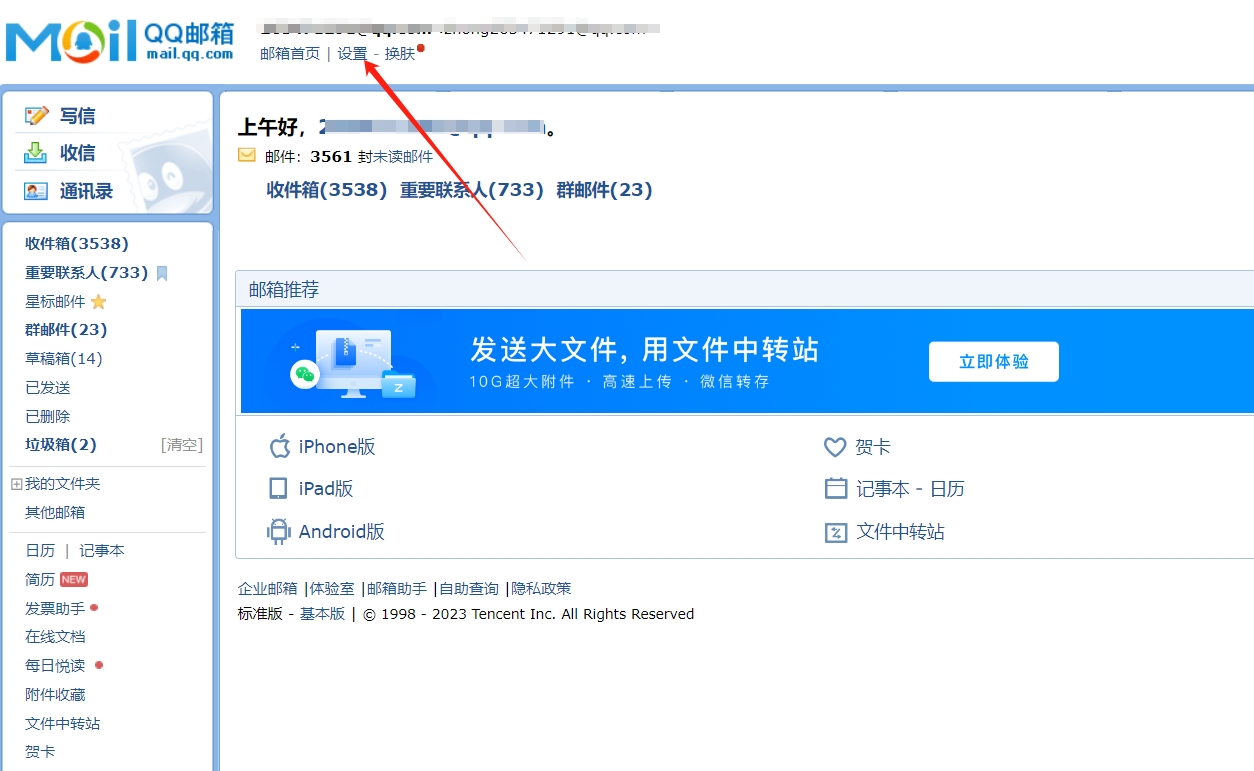Click the iPhone版 app icon

pyautogui.click(x=278, y=446)
